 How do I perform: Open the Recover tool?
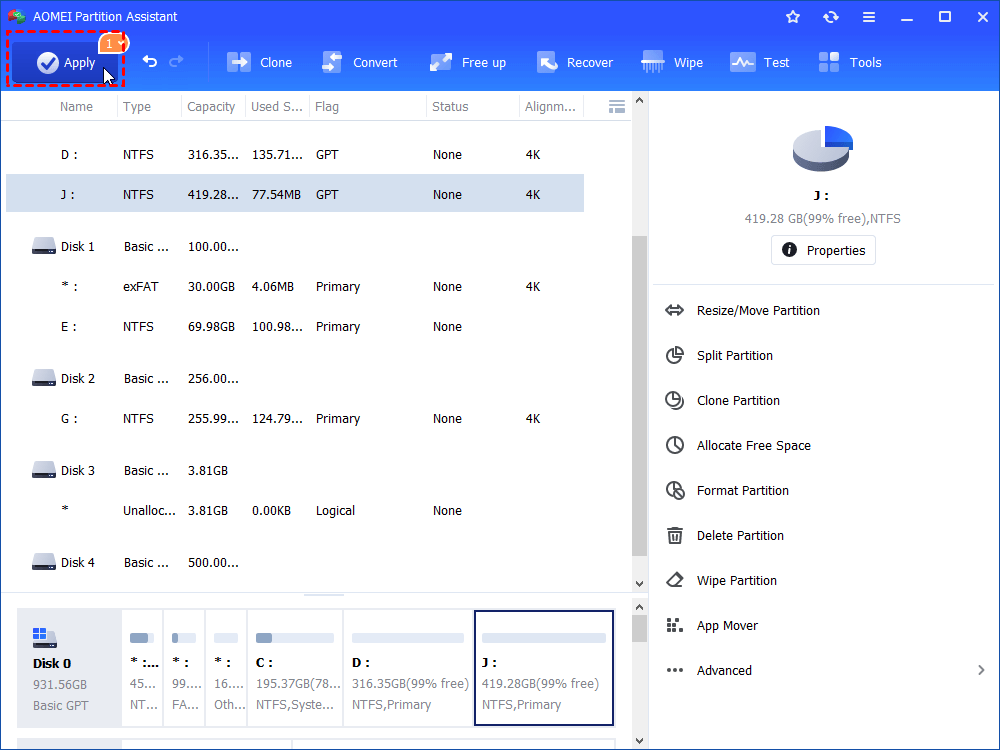[x=575, y=62]
